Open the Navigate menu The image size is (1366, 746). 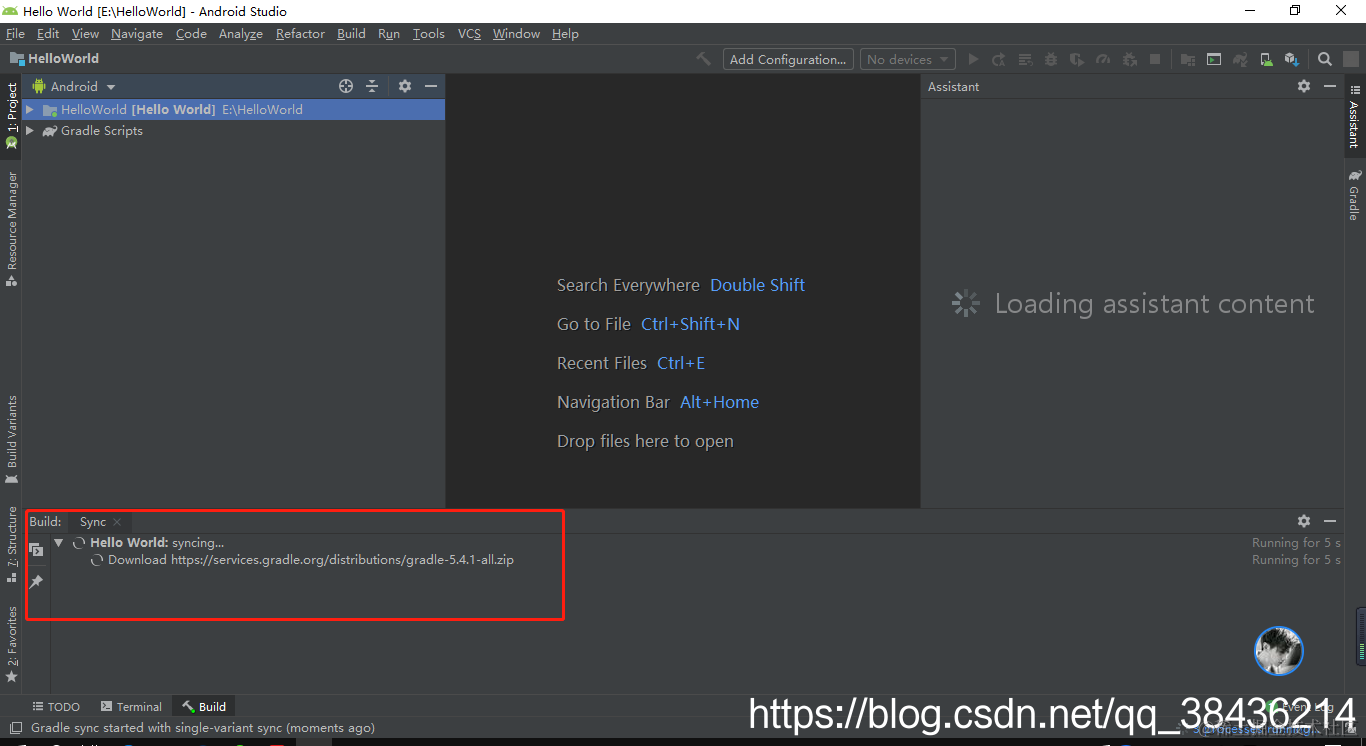coord(137,33)
